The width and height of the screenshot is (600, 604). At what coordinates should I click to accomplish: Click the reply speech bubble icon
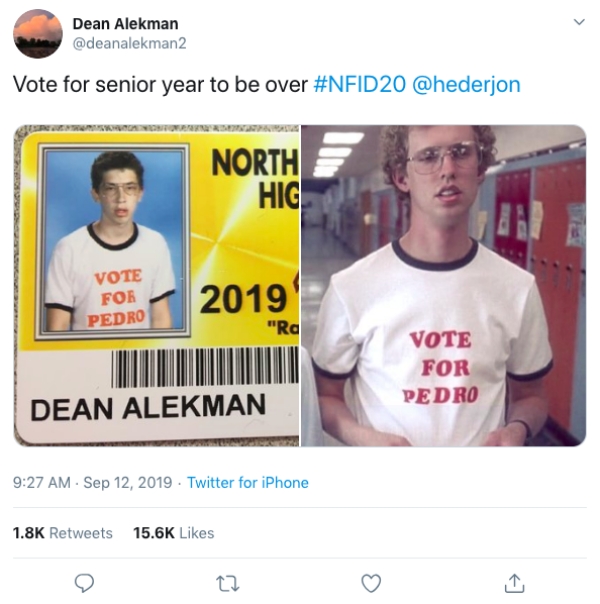point(85,582)
